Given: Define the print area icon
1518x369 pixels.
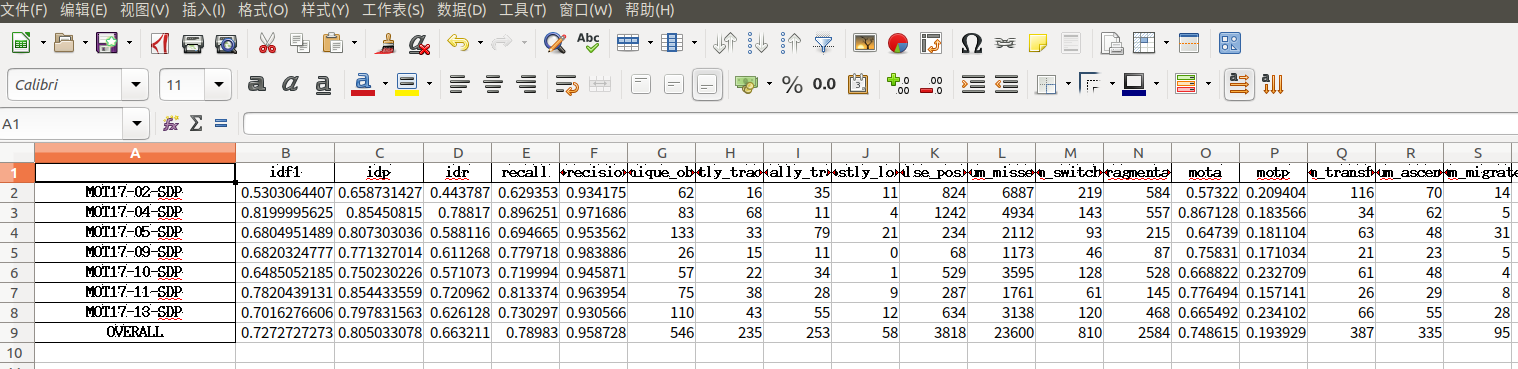Looking at the screenshot, I should click(1111, 43).
